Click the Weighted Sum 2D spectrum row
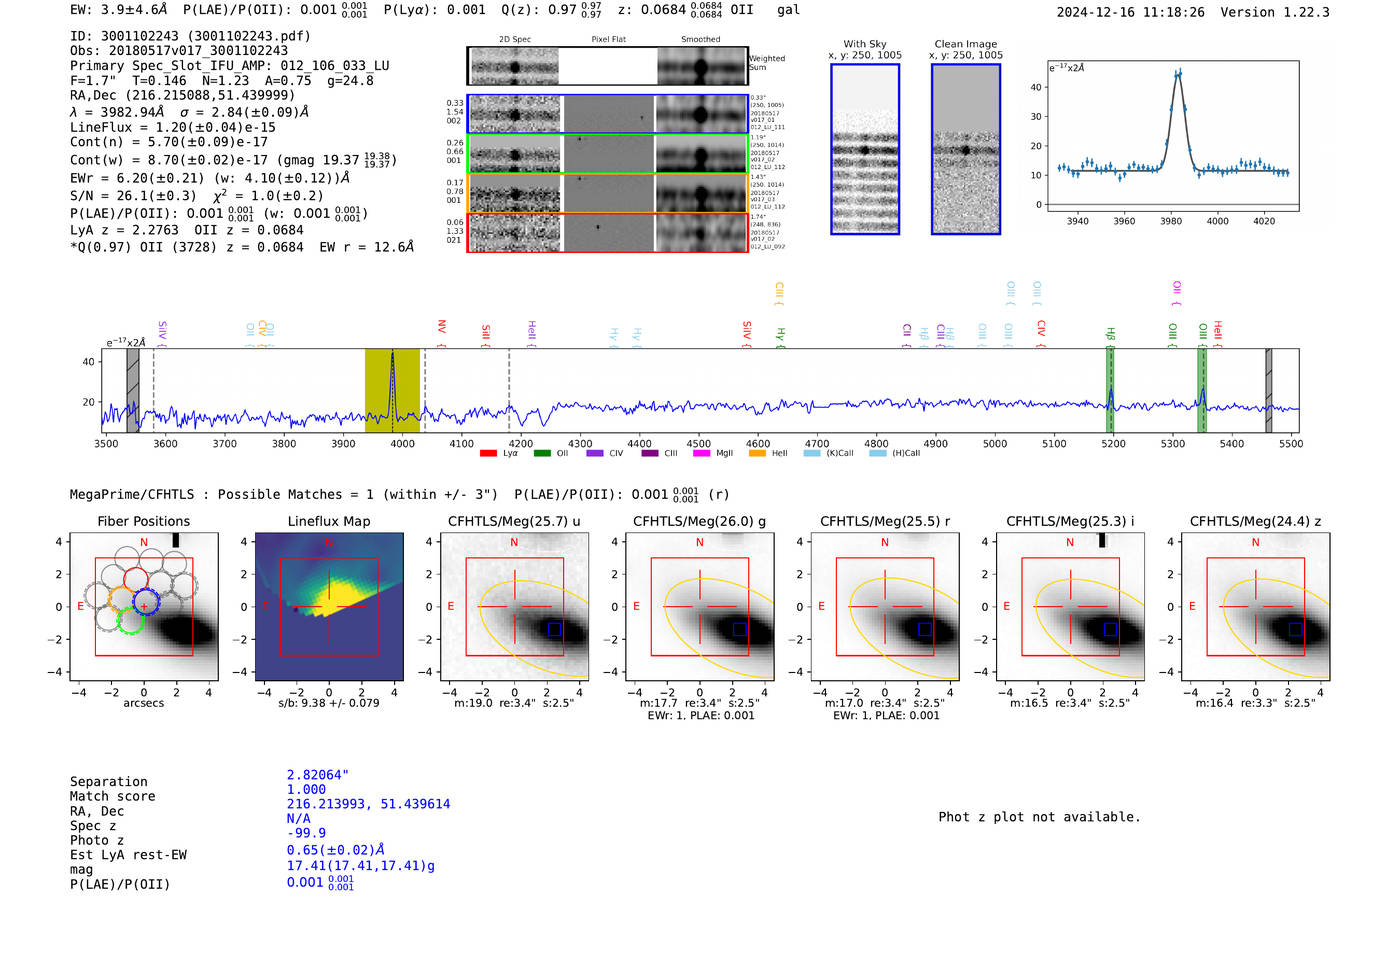Image resolution: width=1400 pixels, height=953 pixels. [x=607, y=66]
